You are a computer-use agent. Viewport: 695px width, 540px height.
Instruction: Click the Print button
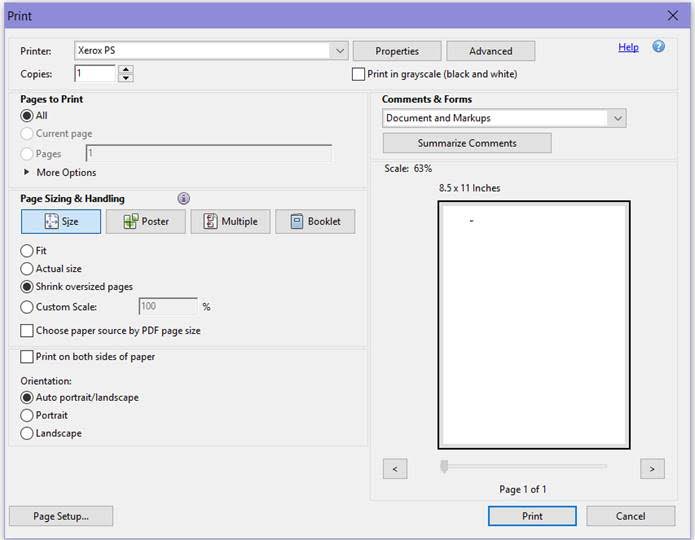[532, 516]
